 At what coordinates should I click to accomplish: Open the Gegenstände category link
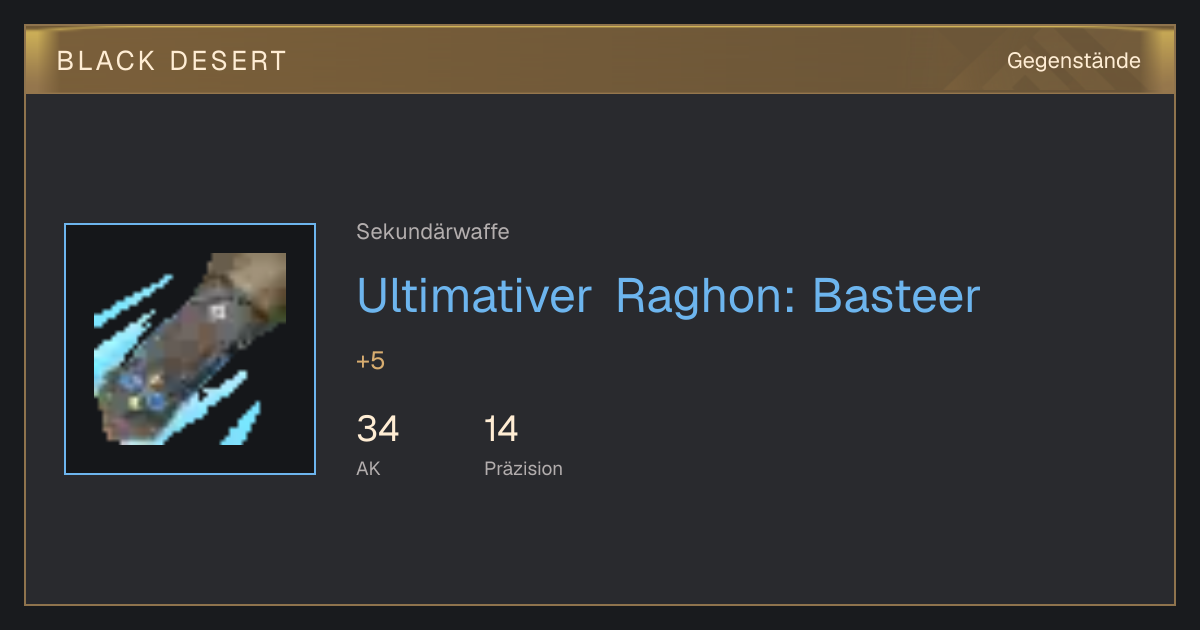(x=1073, y=61)
